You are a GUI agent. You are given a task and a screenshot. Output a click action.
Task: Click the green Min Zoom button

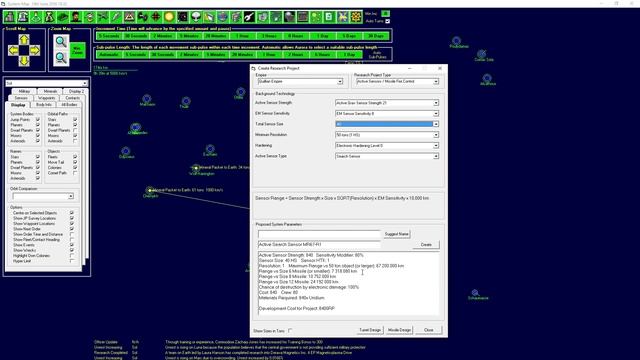77,50
